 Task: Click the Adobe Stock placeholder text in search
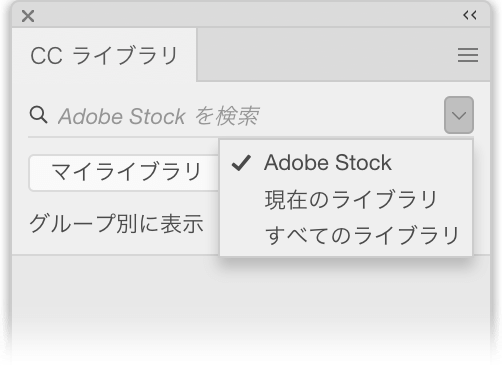[122, 117]
